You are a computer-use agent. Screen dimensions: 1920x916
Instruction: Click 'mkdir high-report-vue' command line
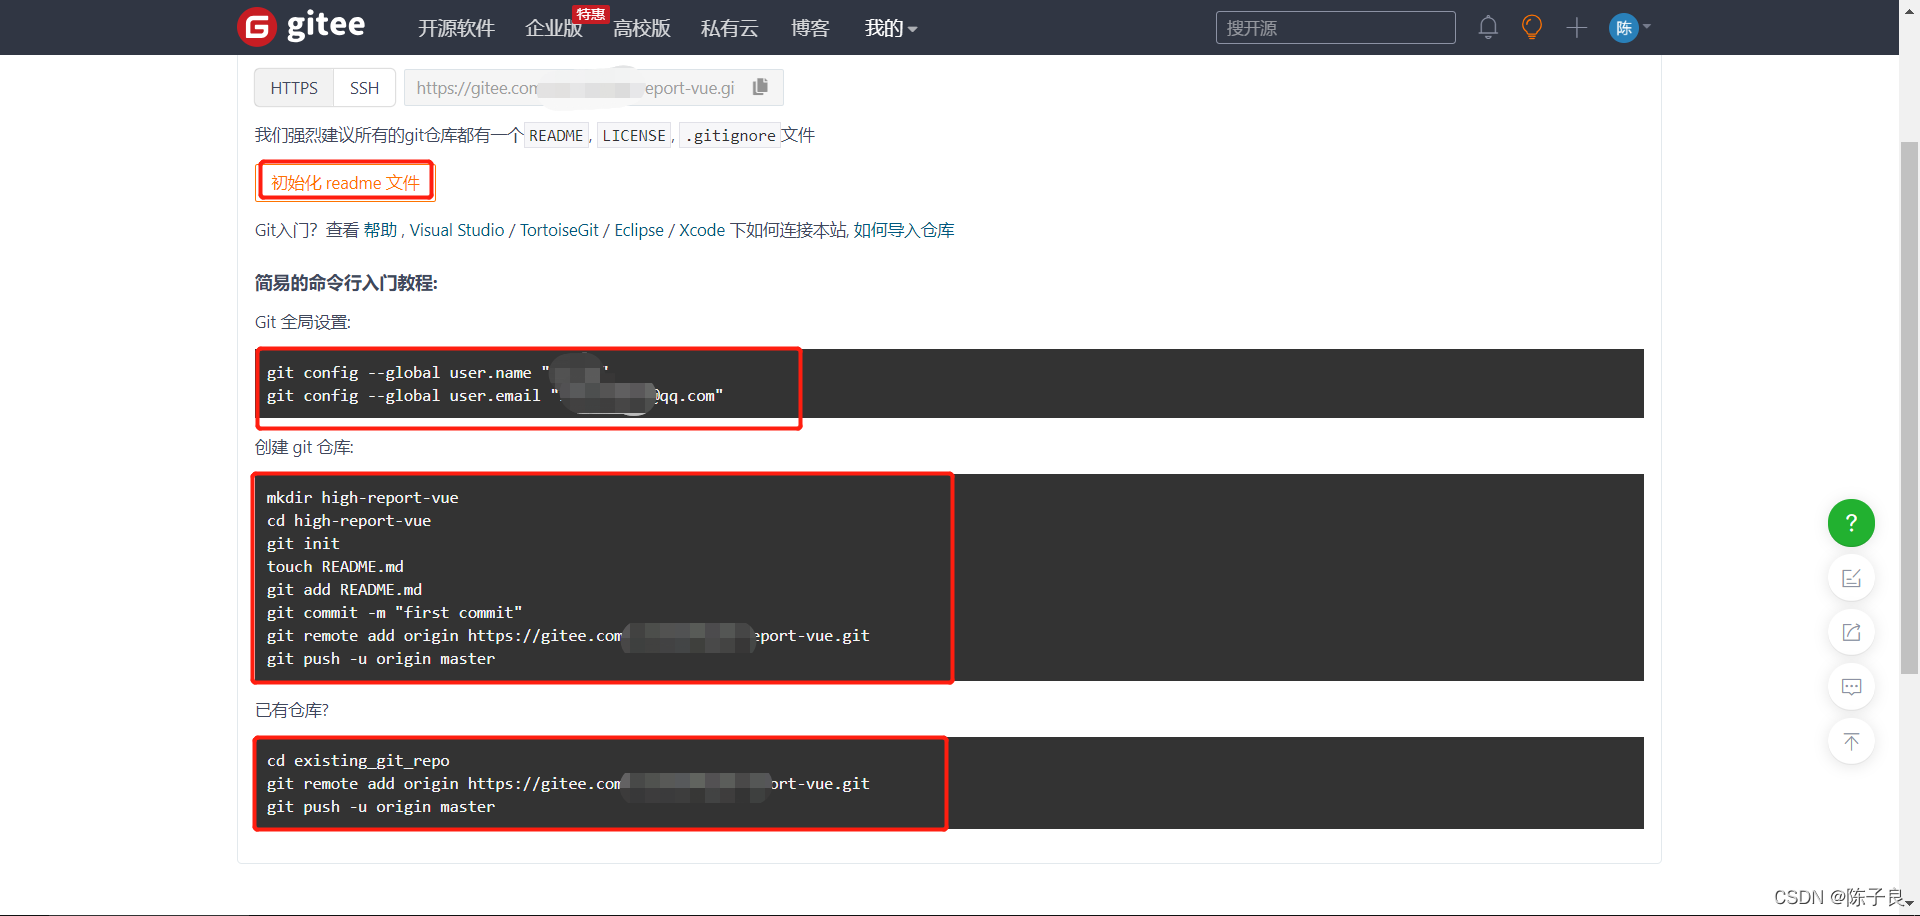pyautogui.click(x=362, y=497)
